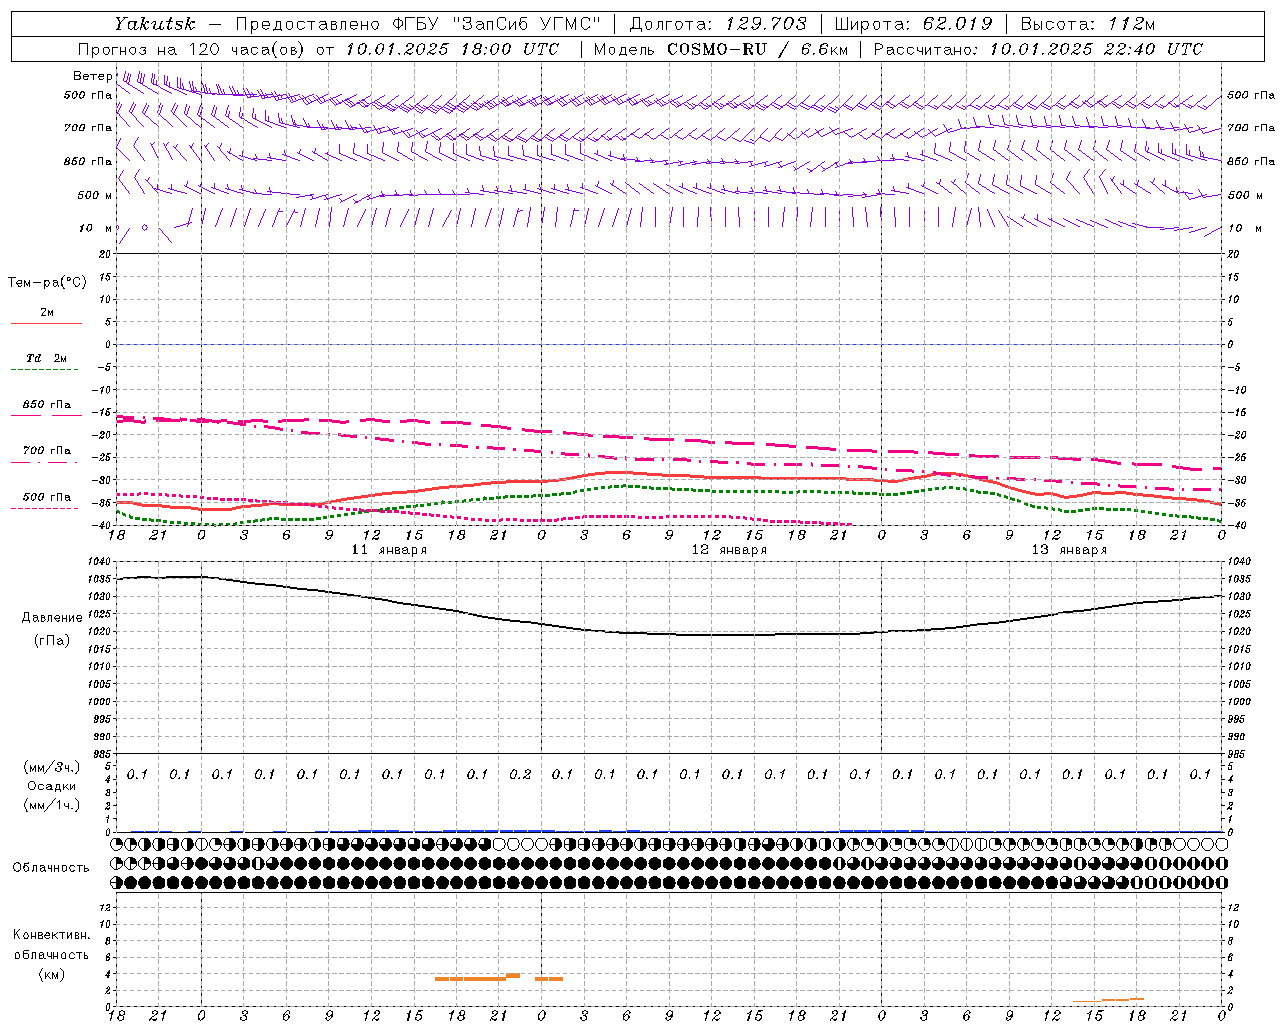
Task: Click the Модель COSMO-RU / 6.6км label
Action: [x=721, y=49]
